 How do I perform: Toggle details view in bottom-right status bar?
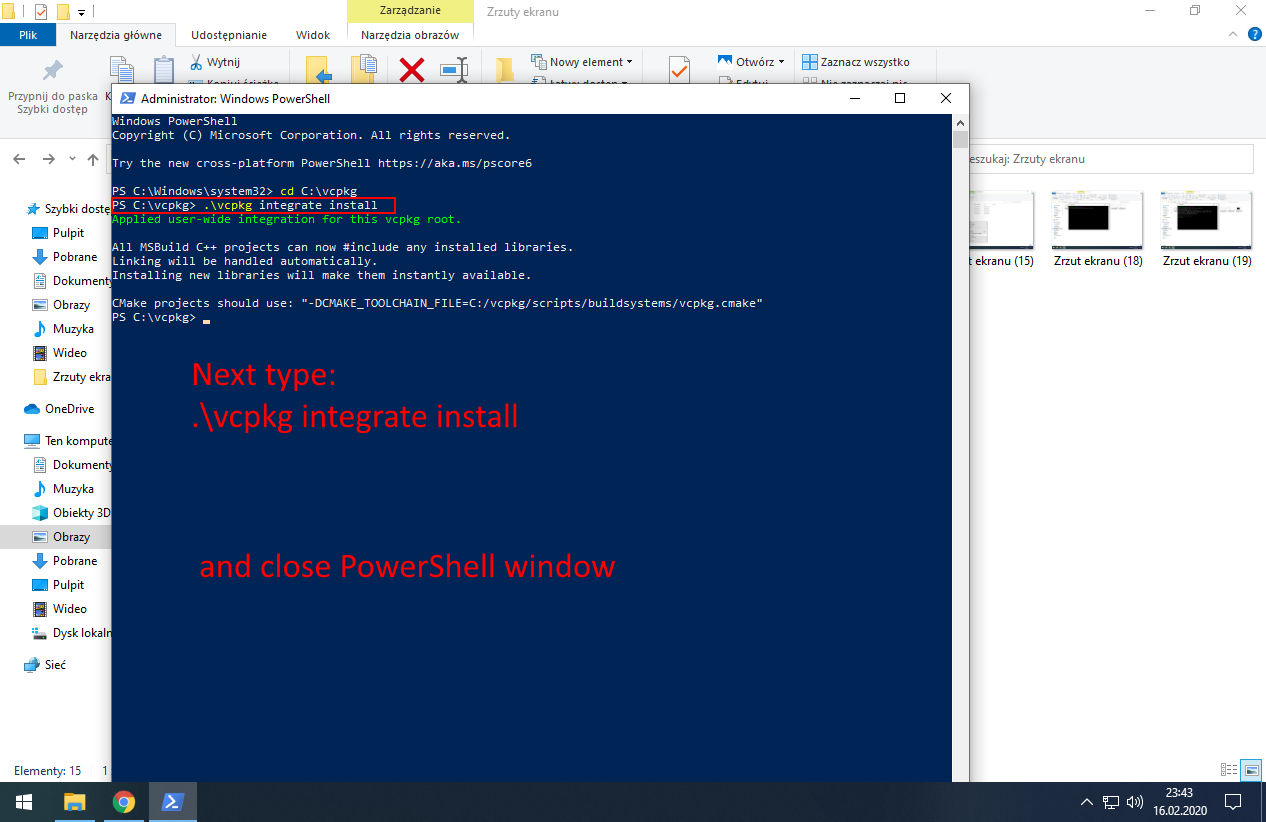1228,769
